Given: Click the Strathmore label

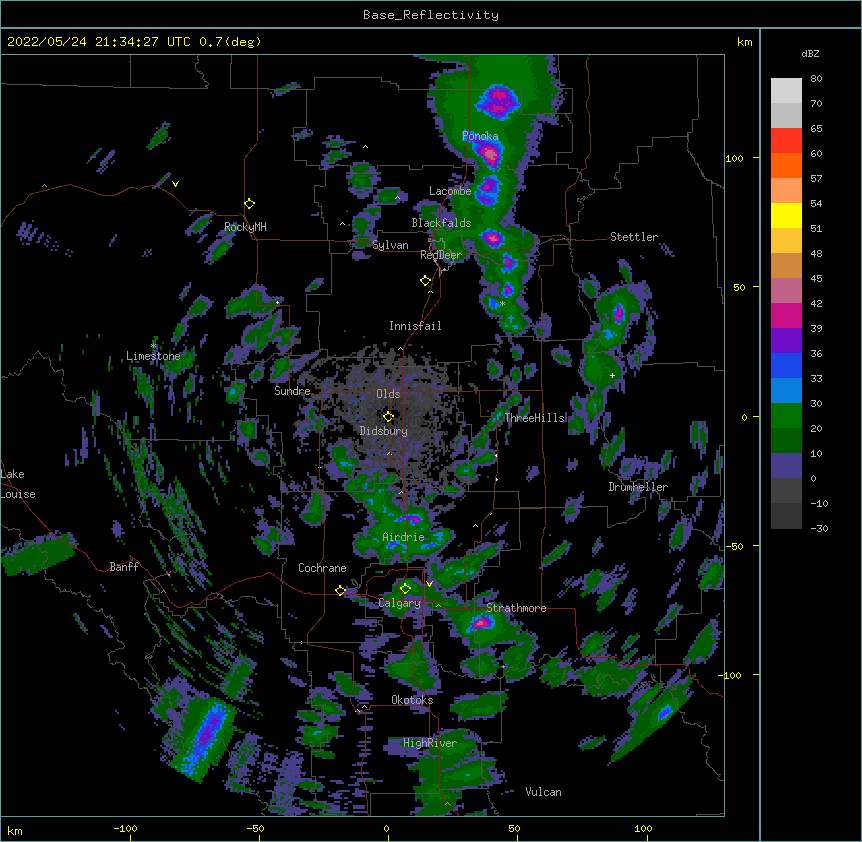Looking at the screenshot, I should 516,608.
